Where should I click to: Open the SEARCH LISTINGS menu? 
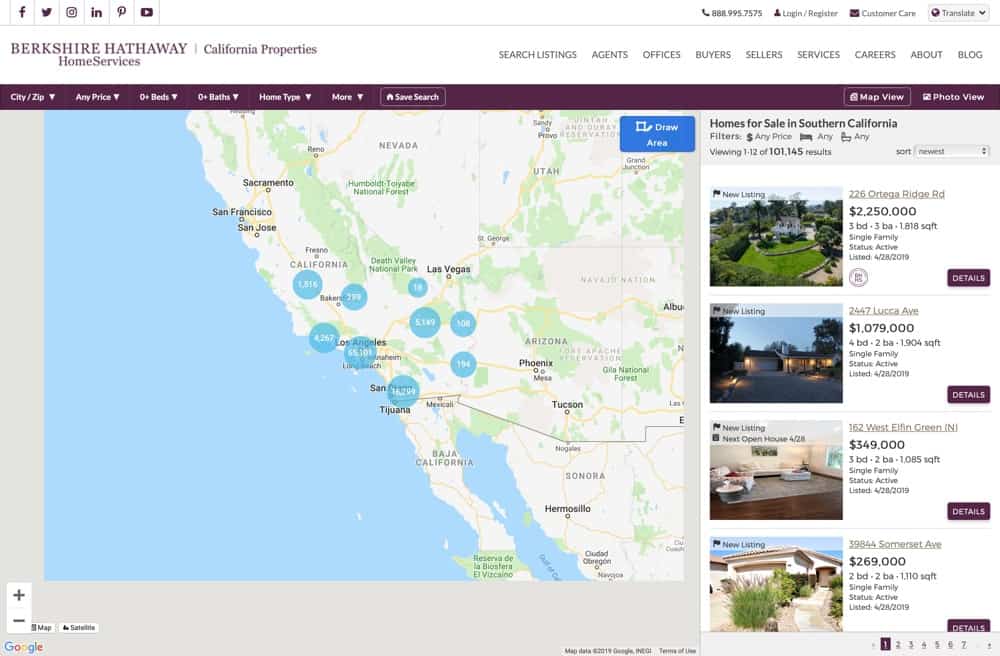pyautogui.click(x=537, y=55)
